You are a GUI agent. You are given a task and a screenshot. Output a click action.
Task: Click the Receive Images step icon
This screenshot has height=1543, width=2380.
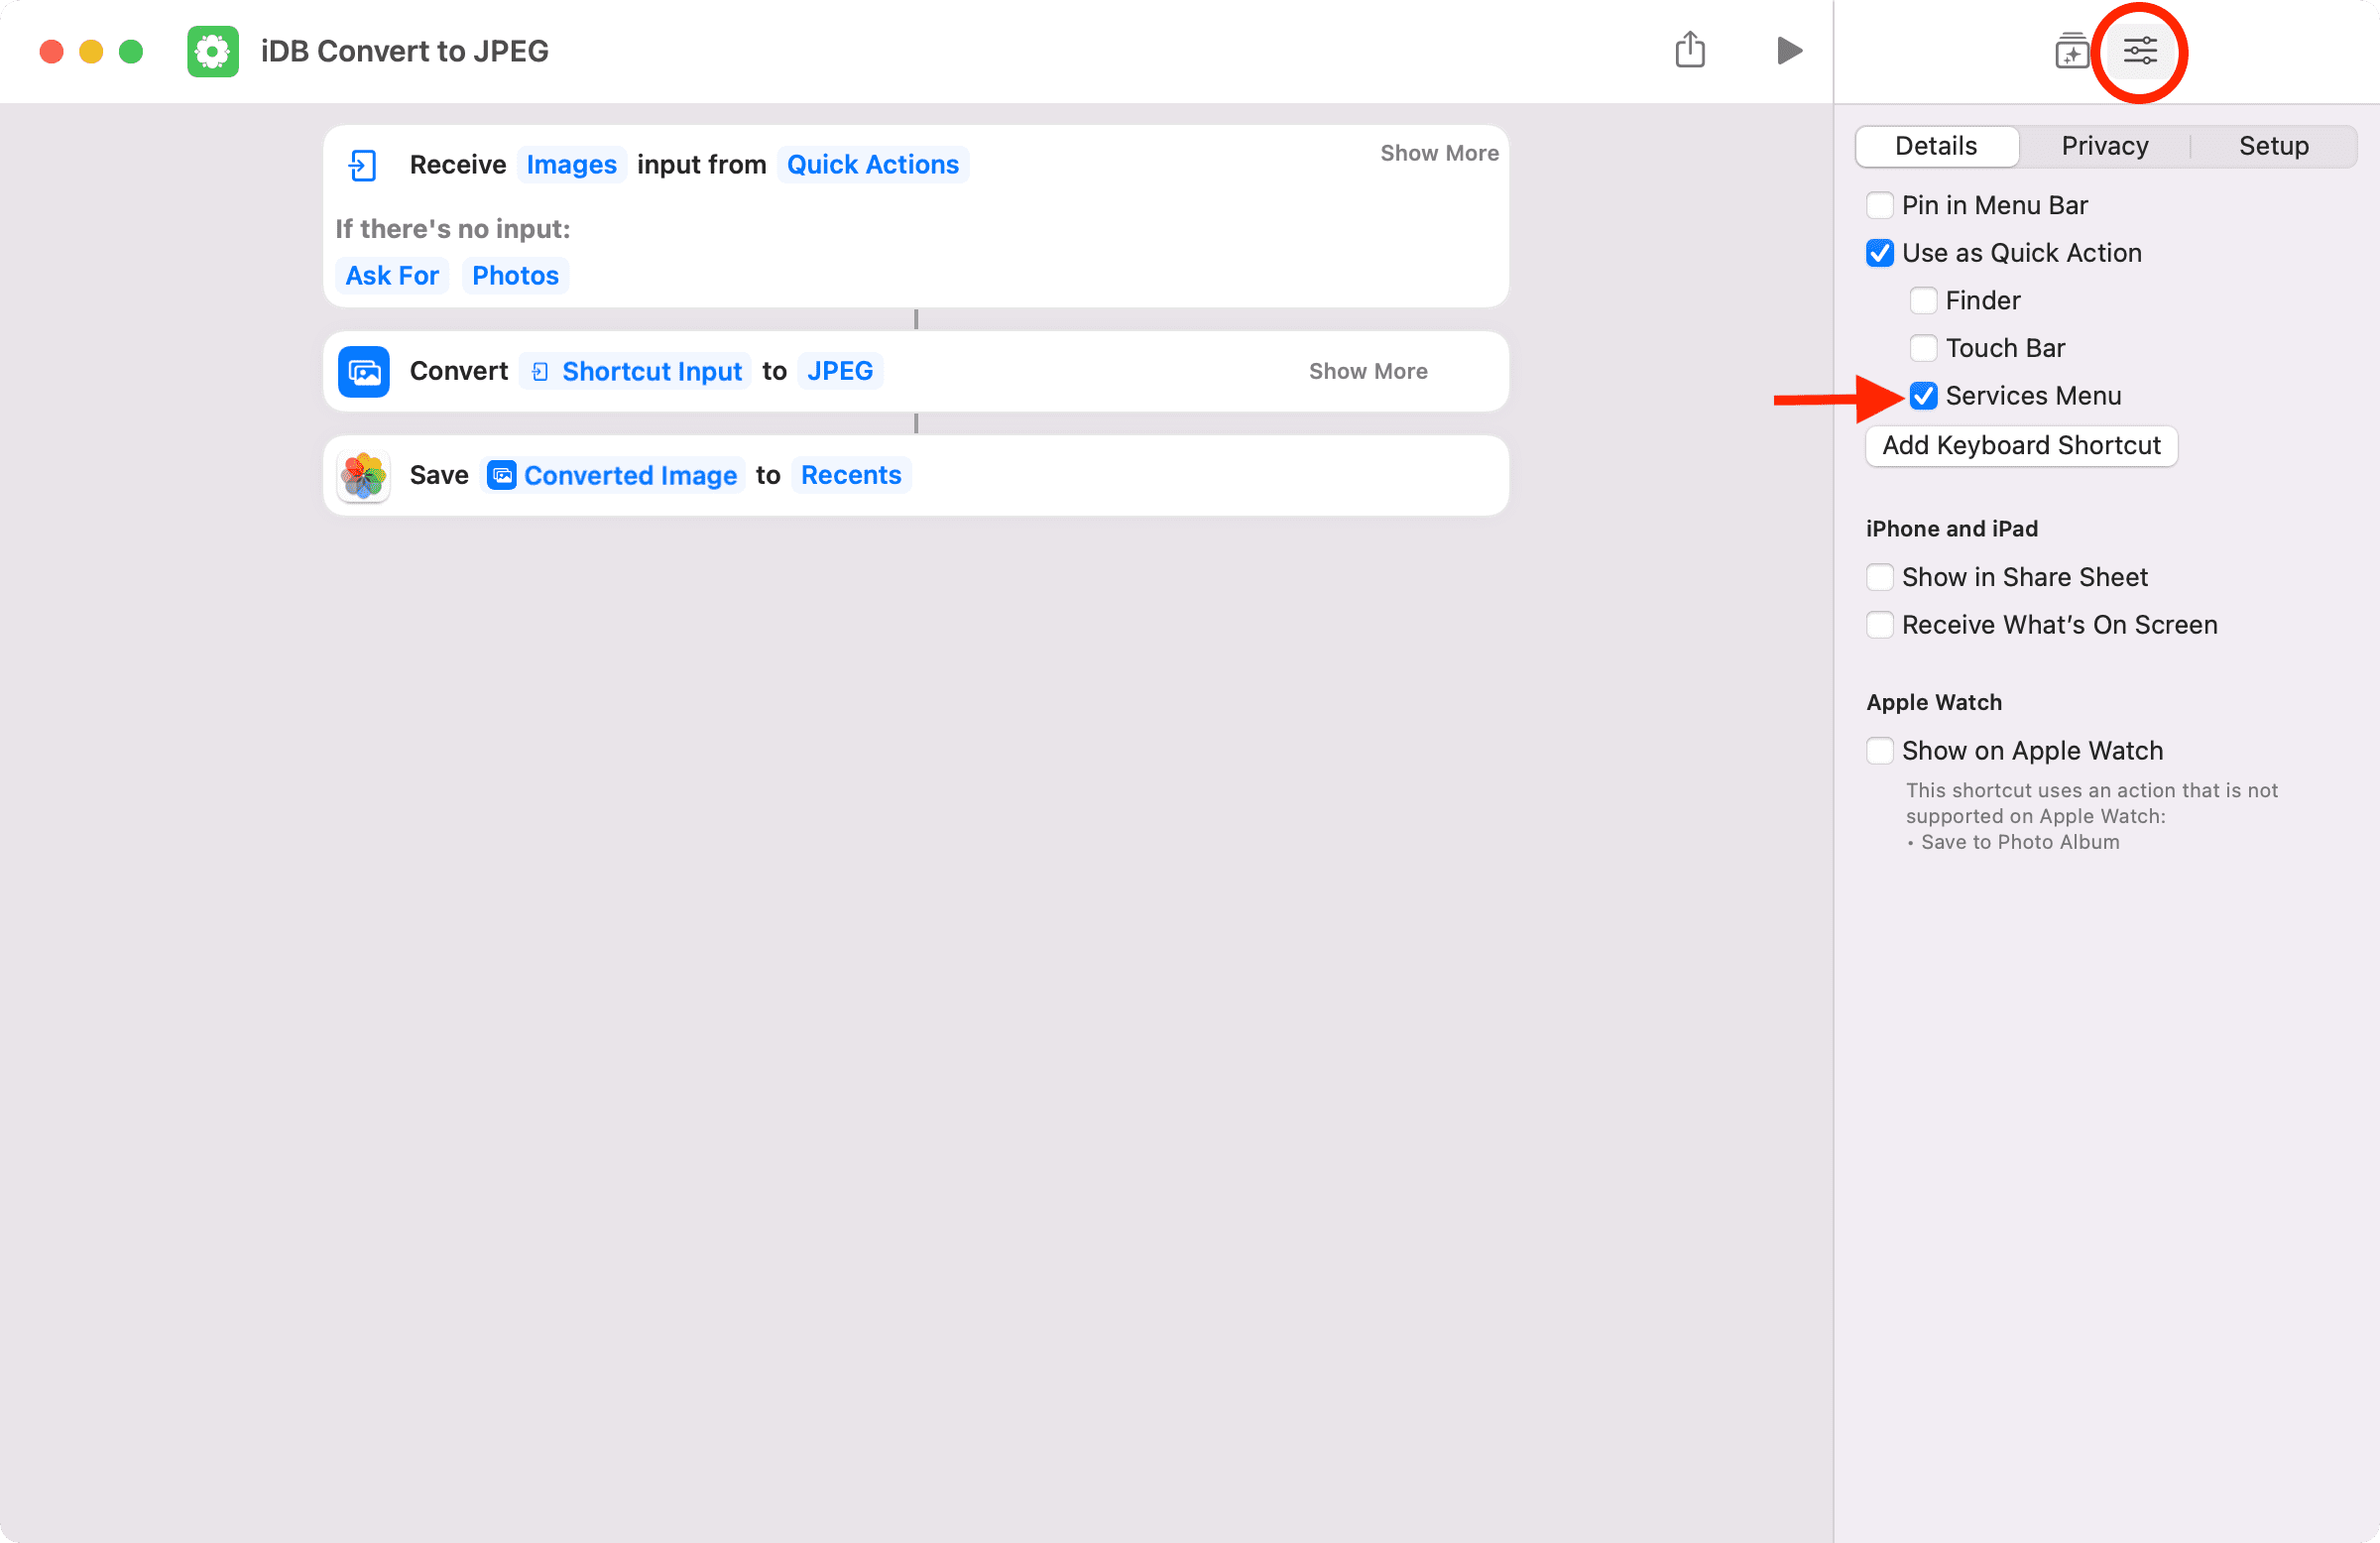[x=364, y=163]
